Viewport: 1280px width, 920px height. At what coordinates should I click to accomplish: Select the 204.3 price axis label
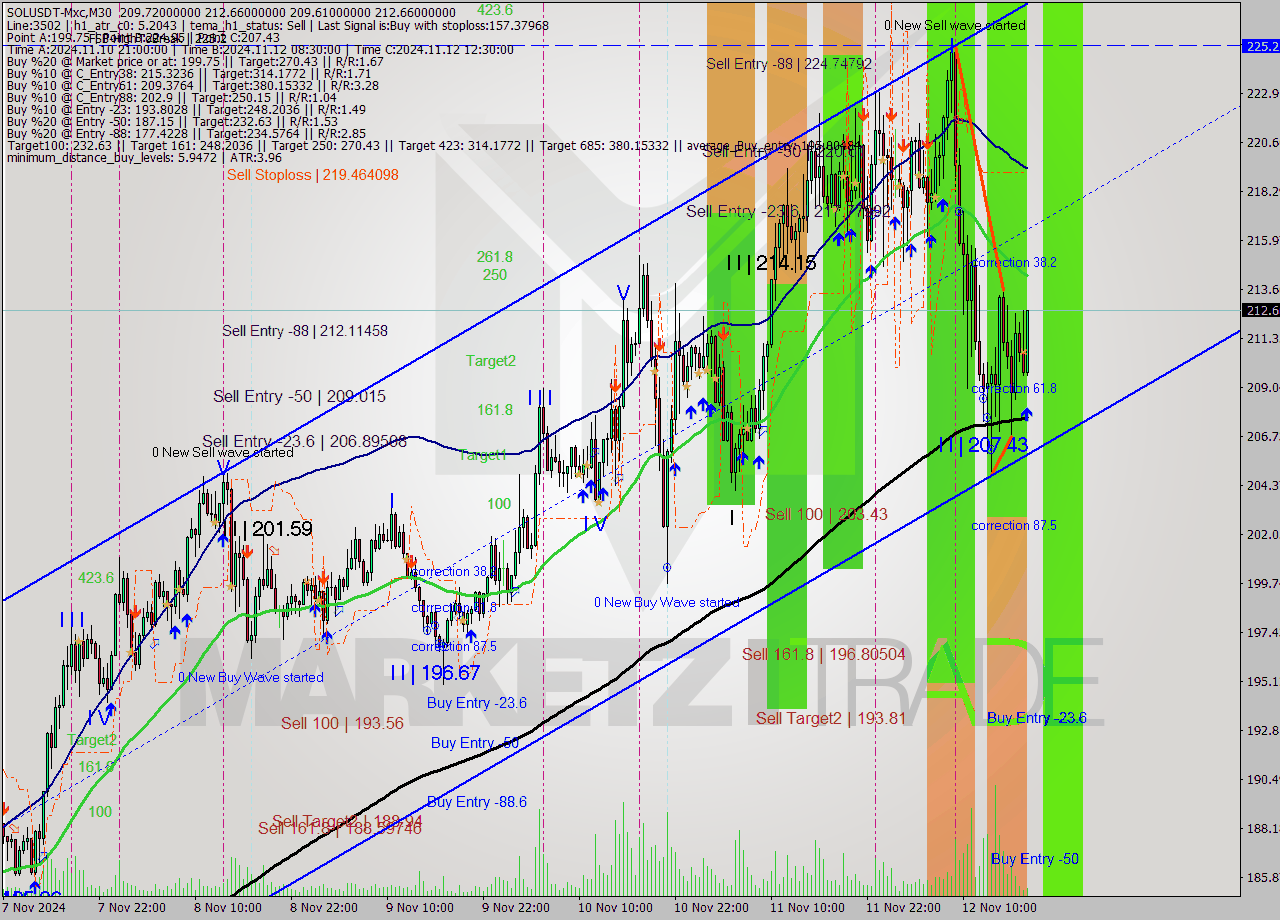[1262, 486]
